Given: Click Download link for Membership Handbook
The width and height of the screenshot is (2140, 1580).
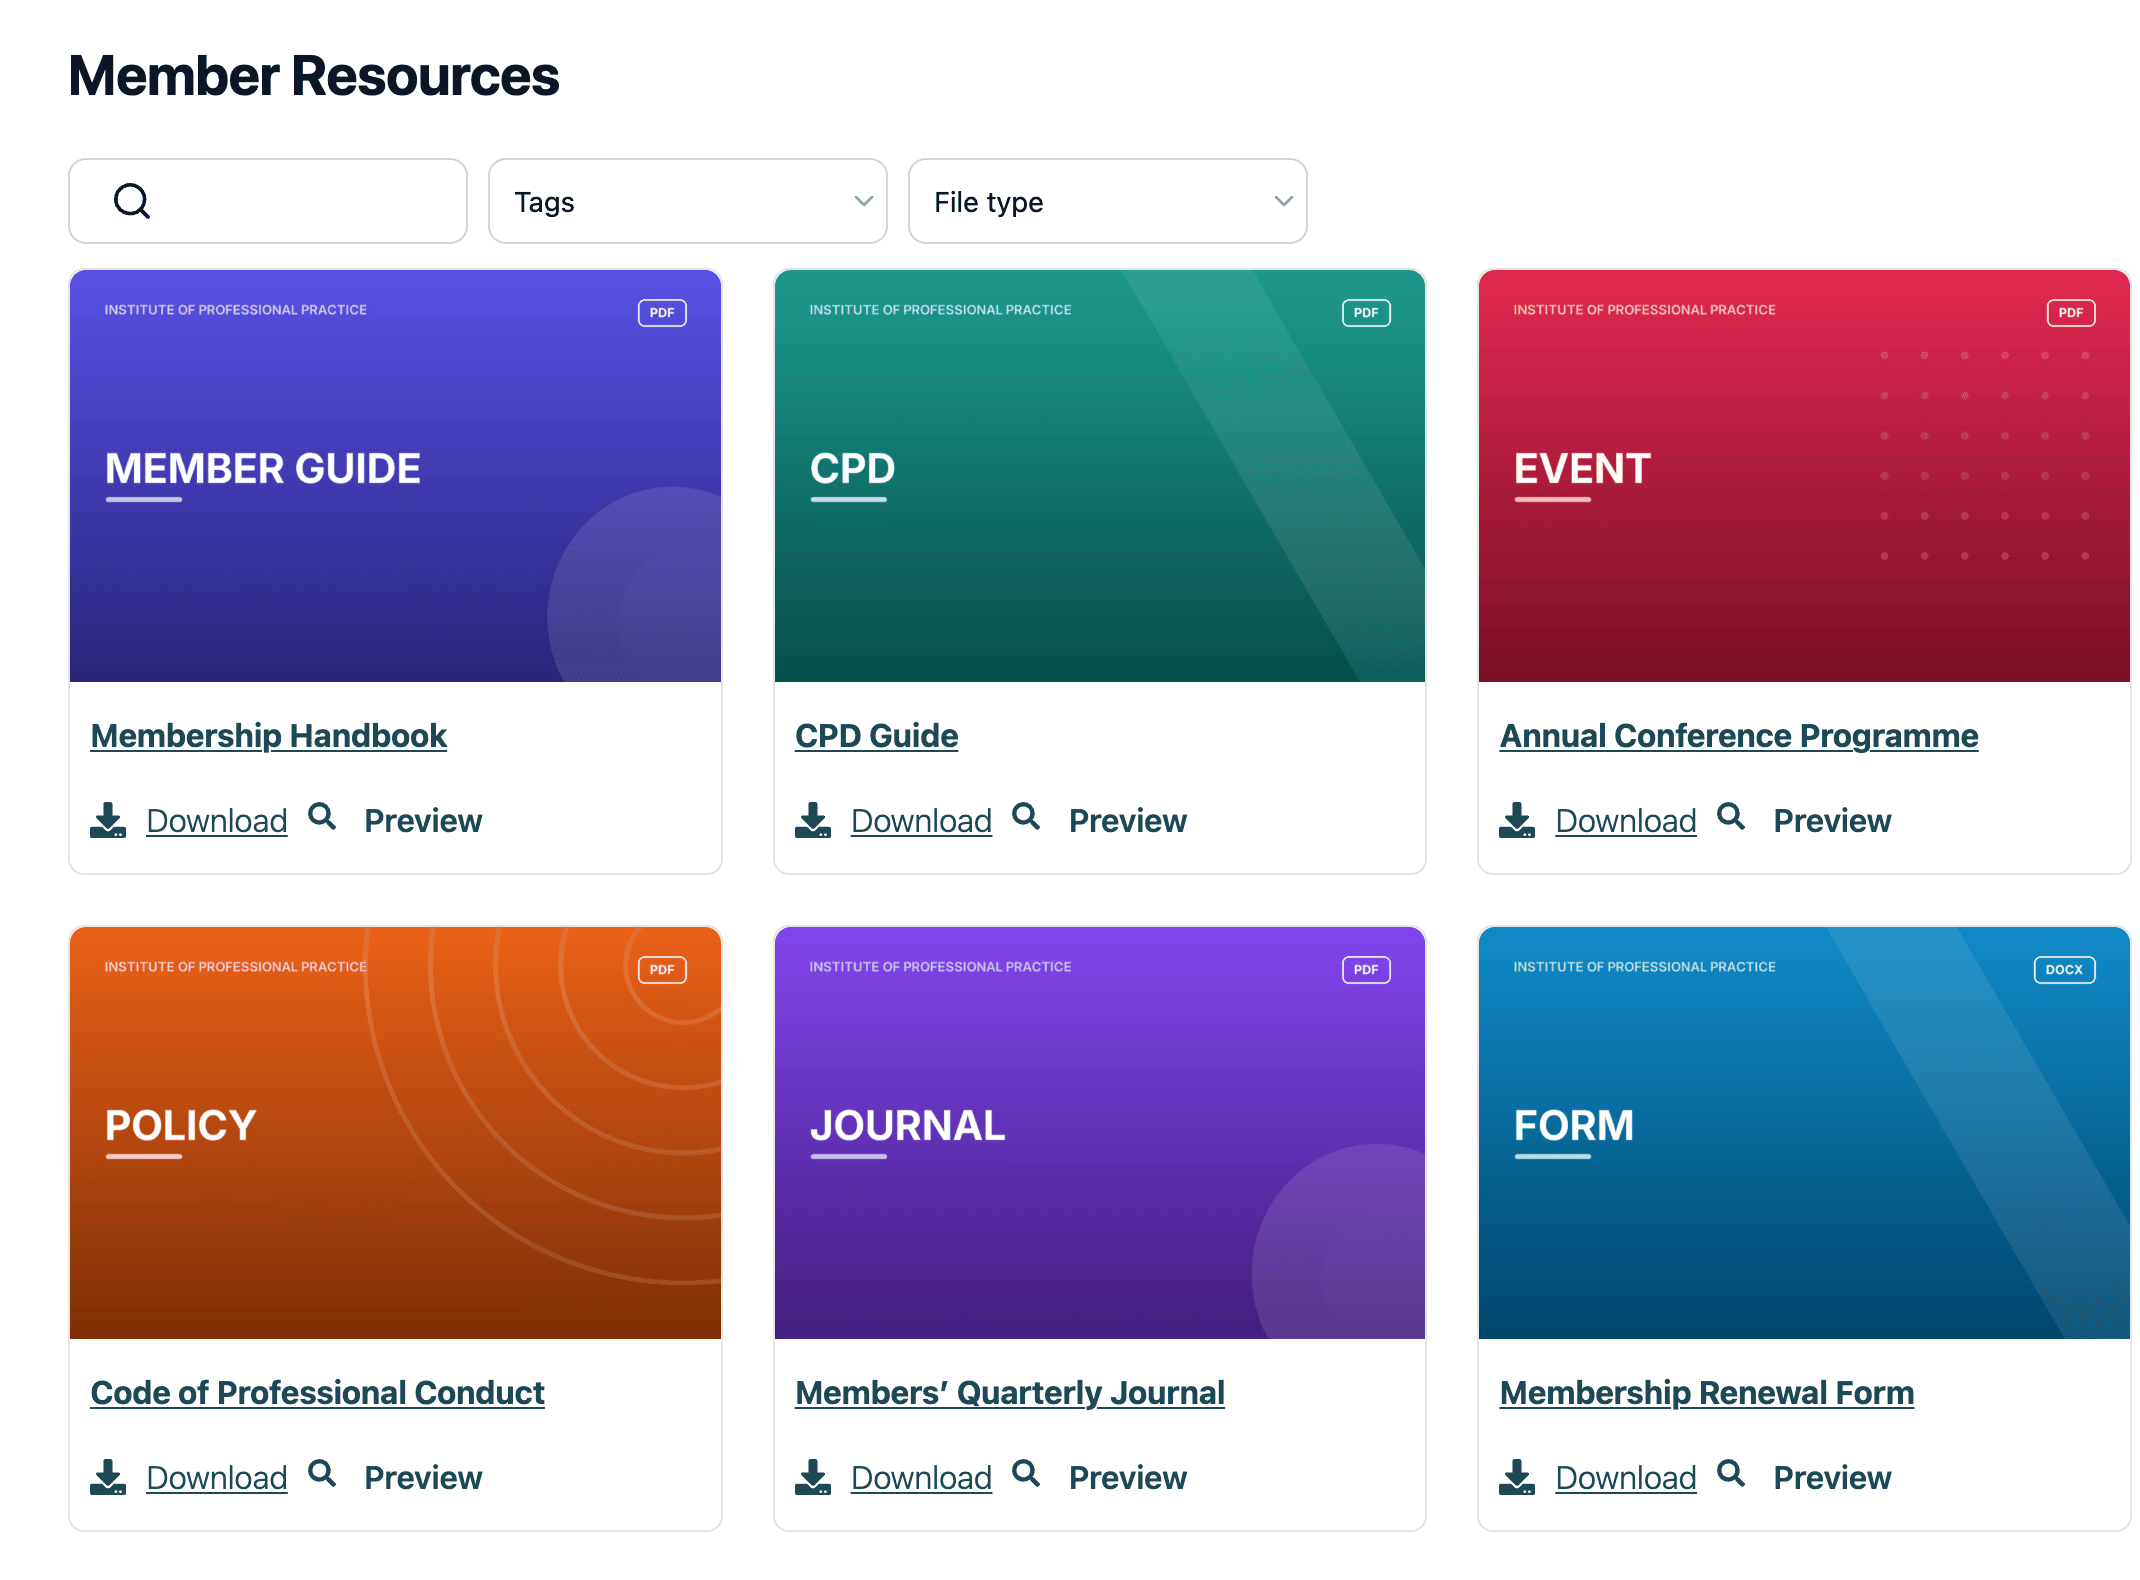Looking at the screenshot, I should (217, 821).
